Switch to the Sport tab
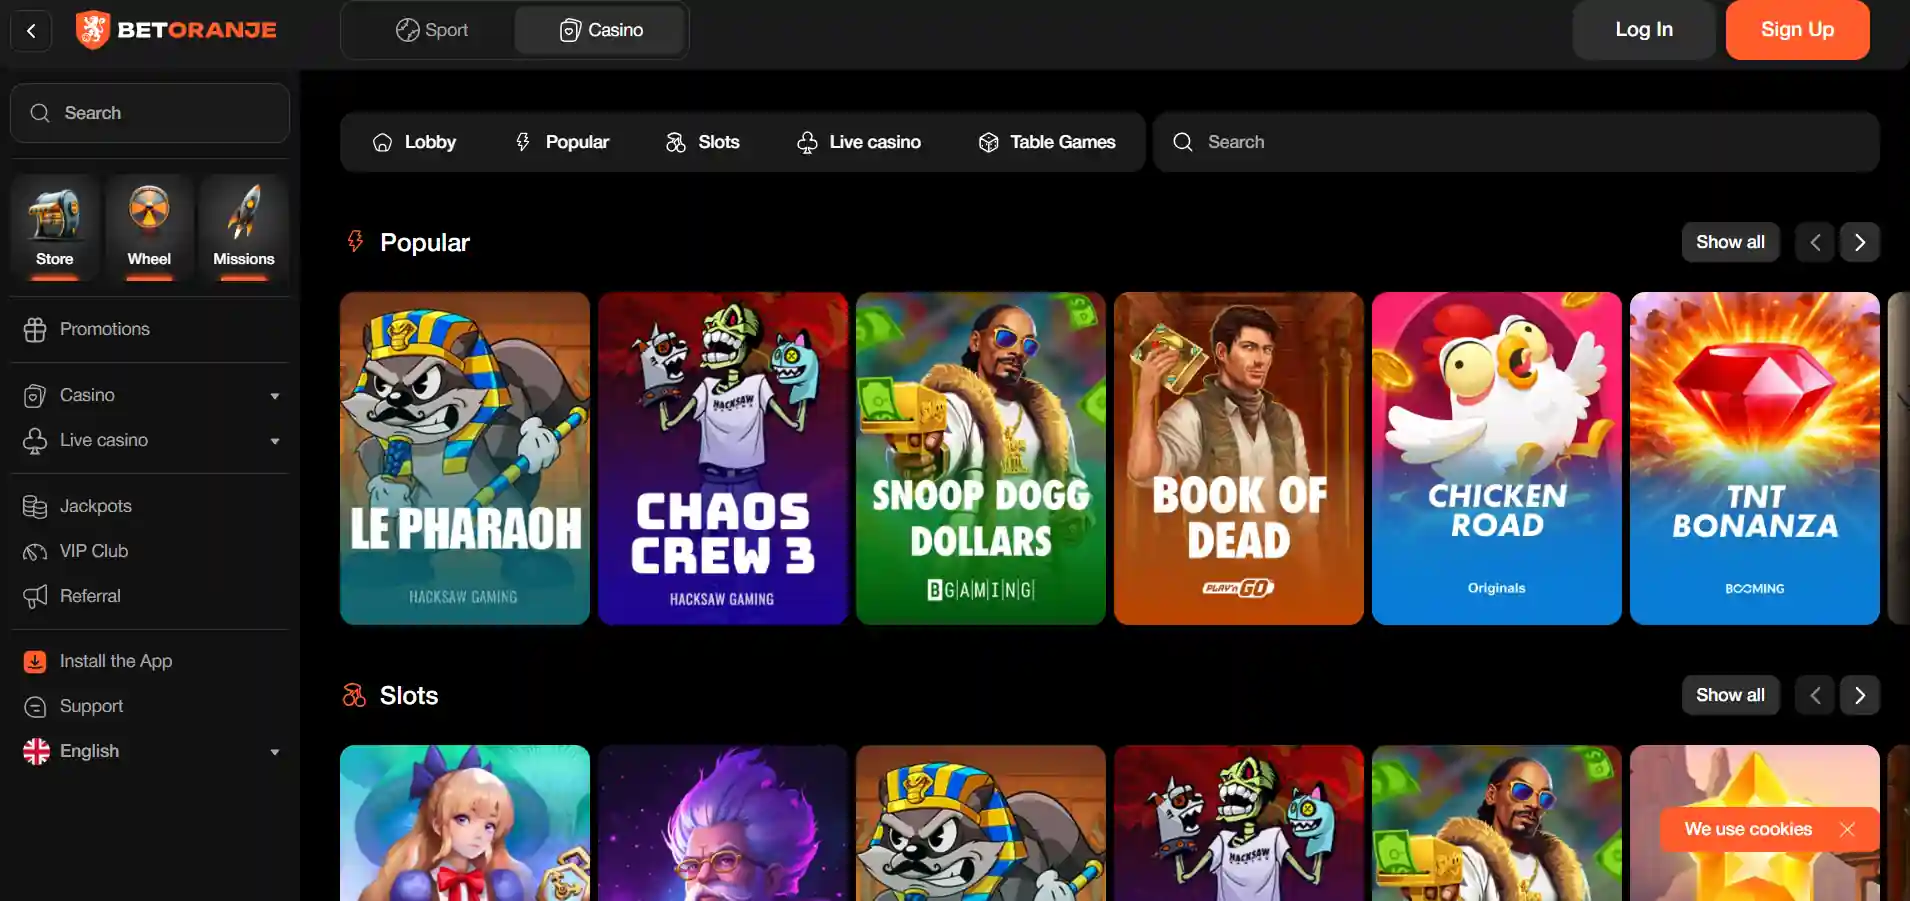The image size is (1910, 901). [431, 30]
